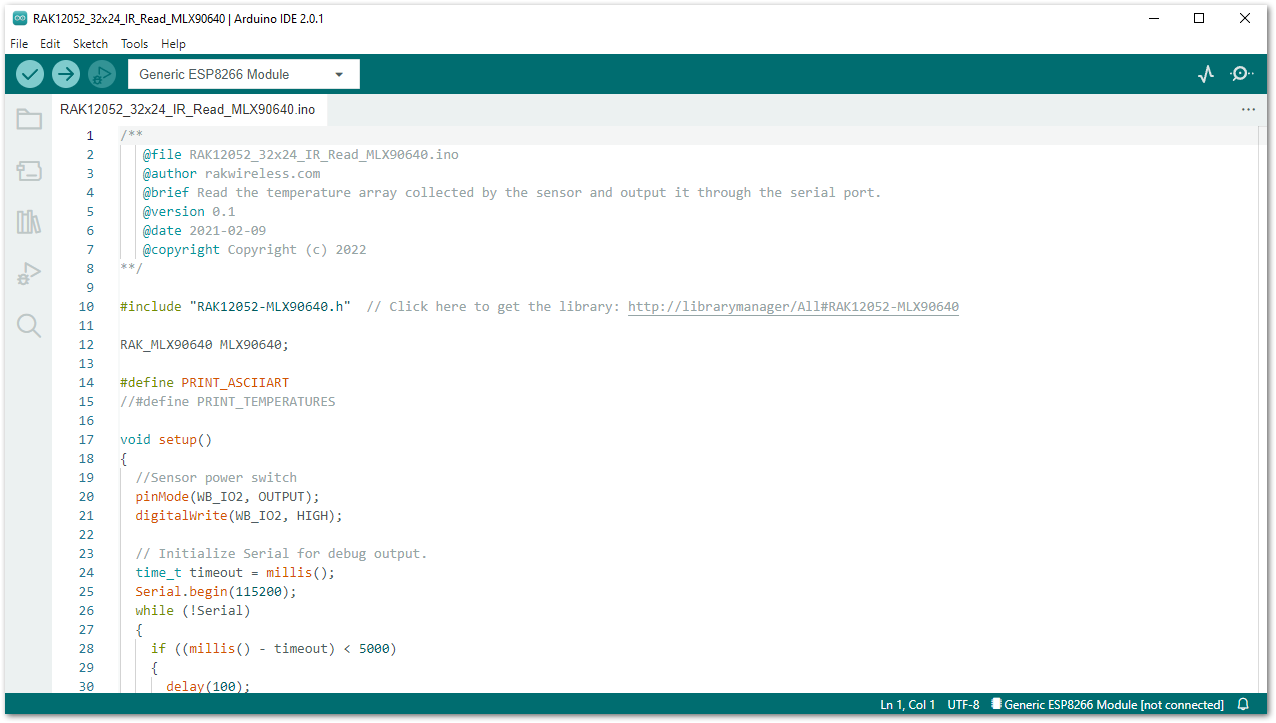
Task: Click the Verify sketch checkmark button
Action: pos(30,74)
